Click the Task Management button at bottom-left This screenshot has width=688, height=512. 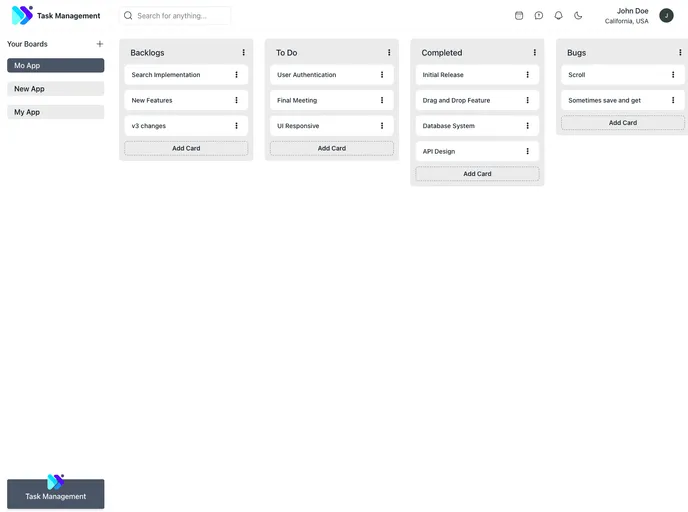pos(55,494)
